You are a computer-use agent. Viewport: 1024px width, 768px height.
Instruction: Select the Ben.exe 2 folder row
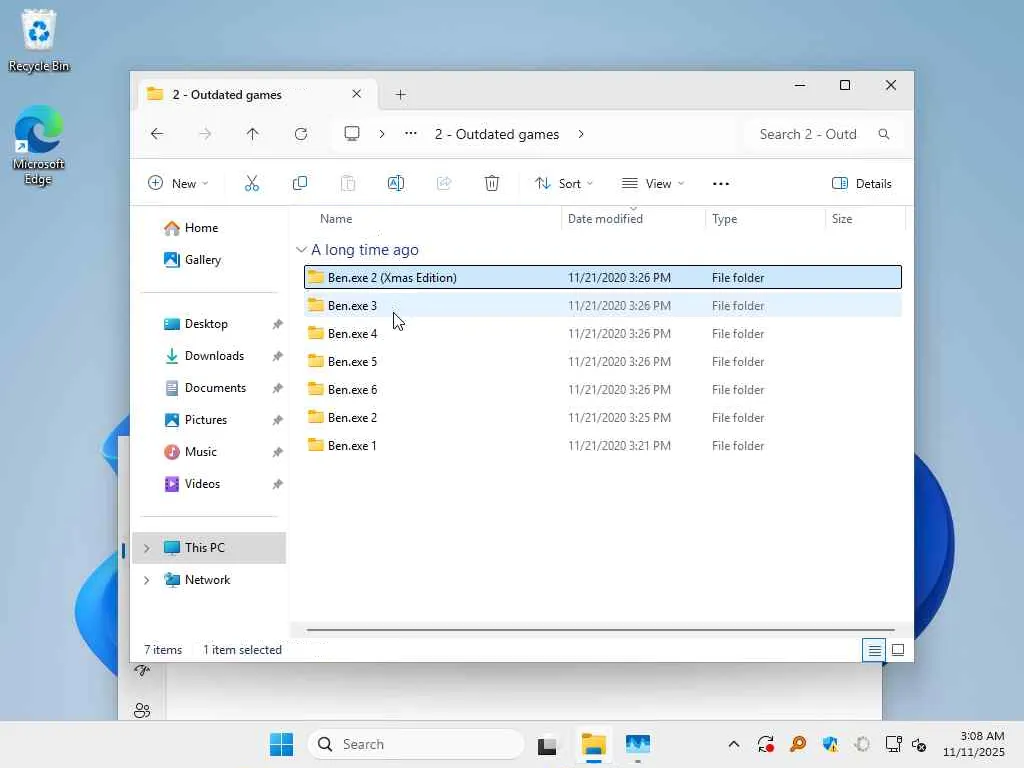coord(603,417)
